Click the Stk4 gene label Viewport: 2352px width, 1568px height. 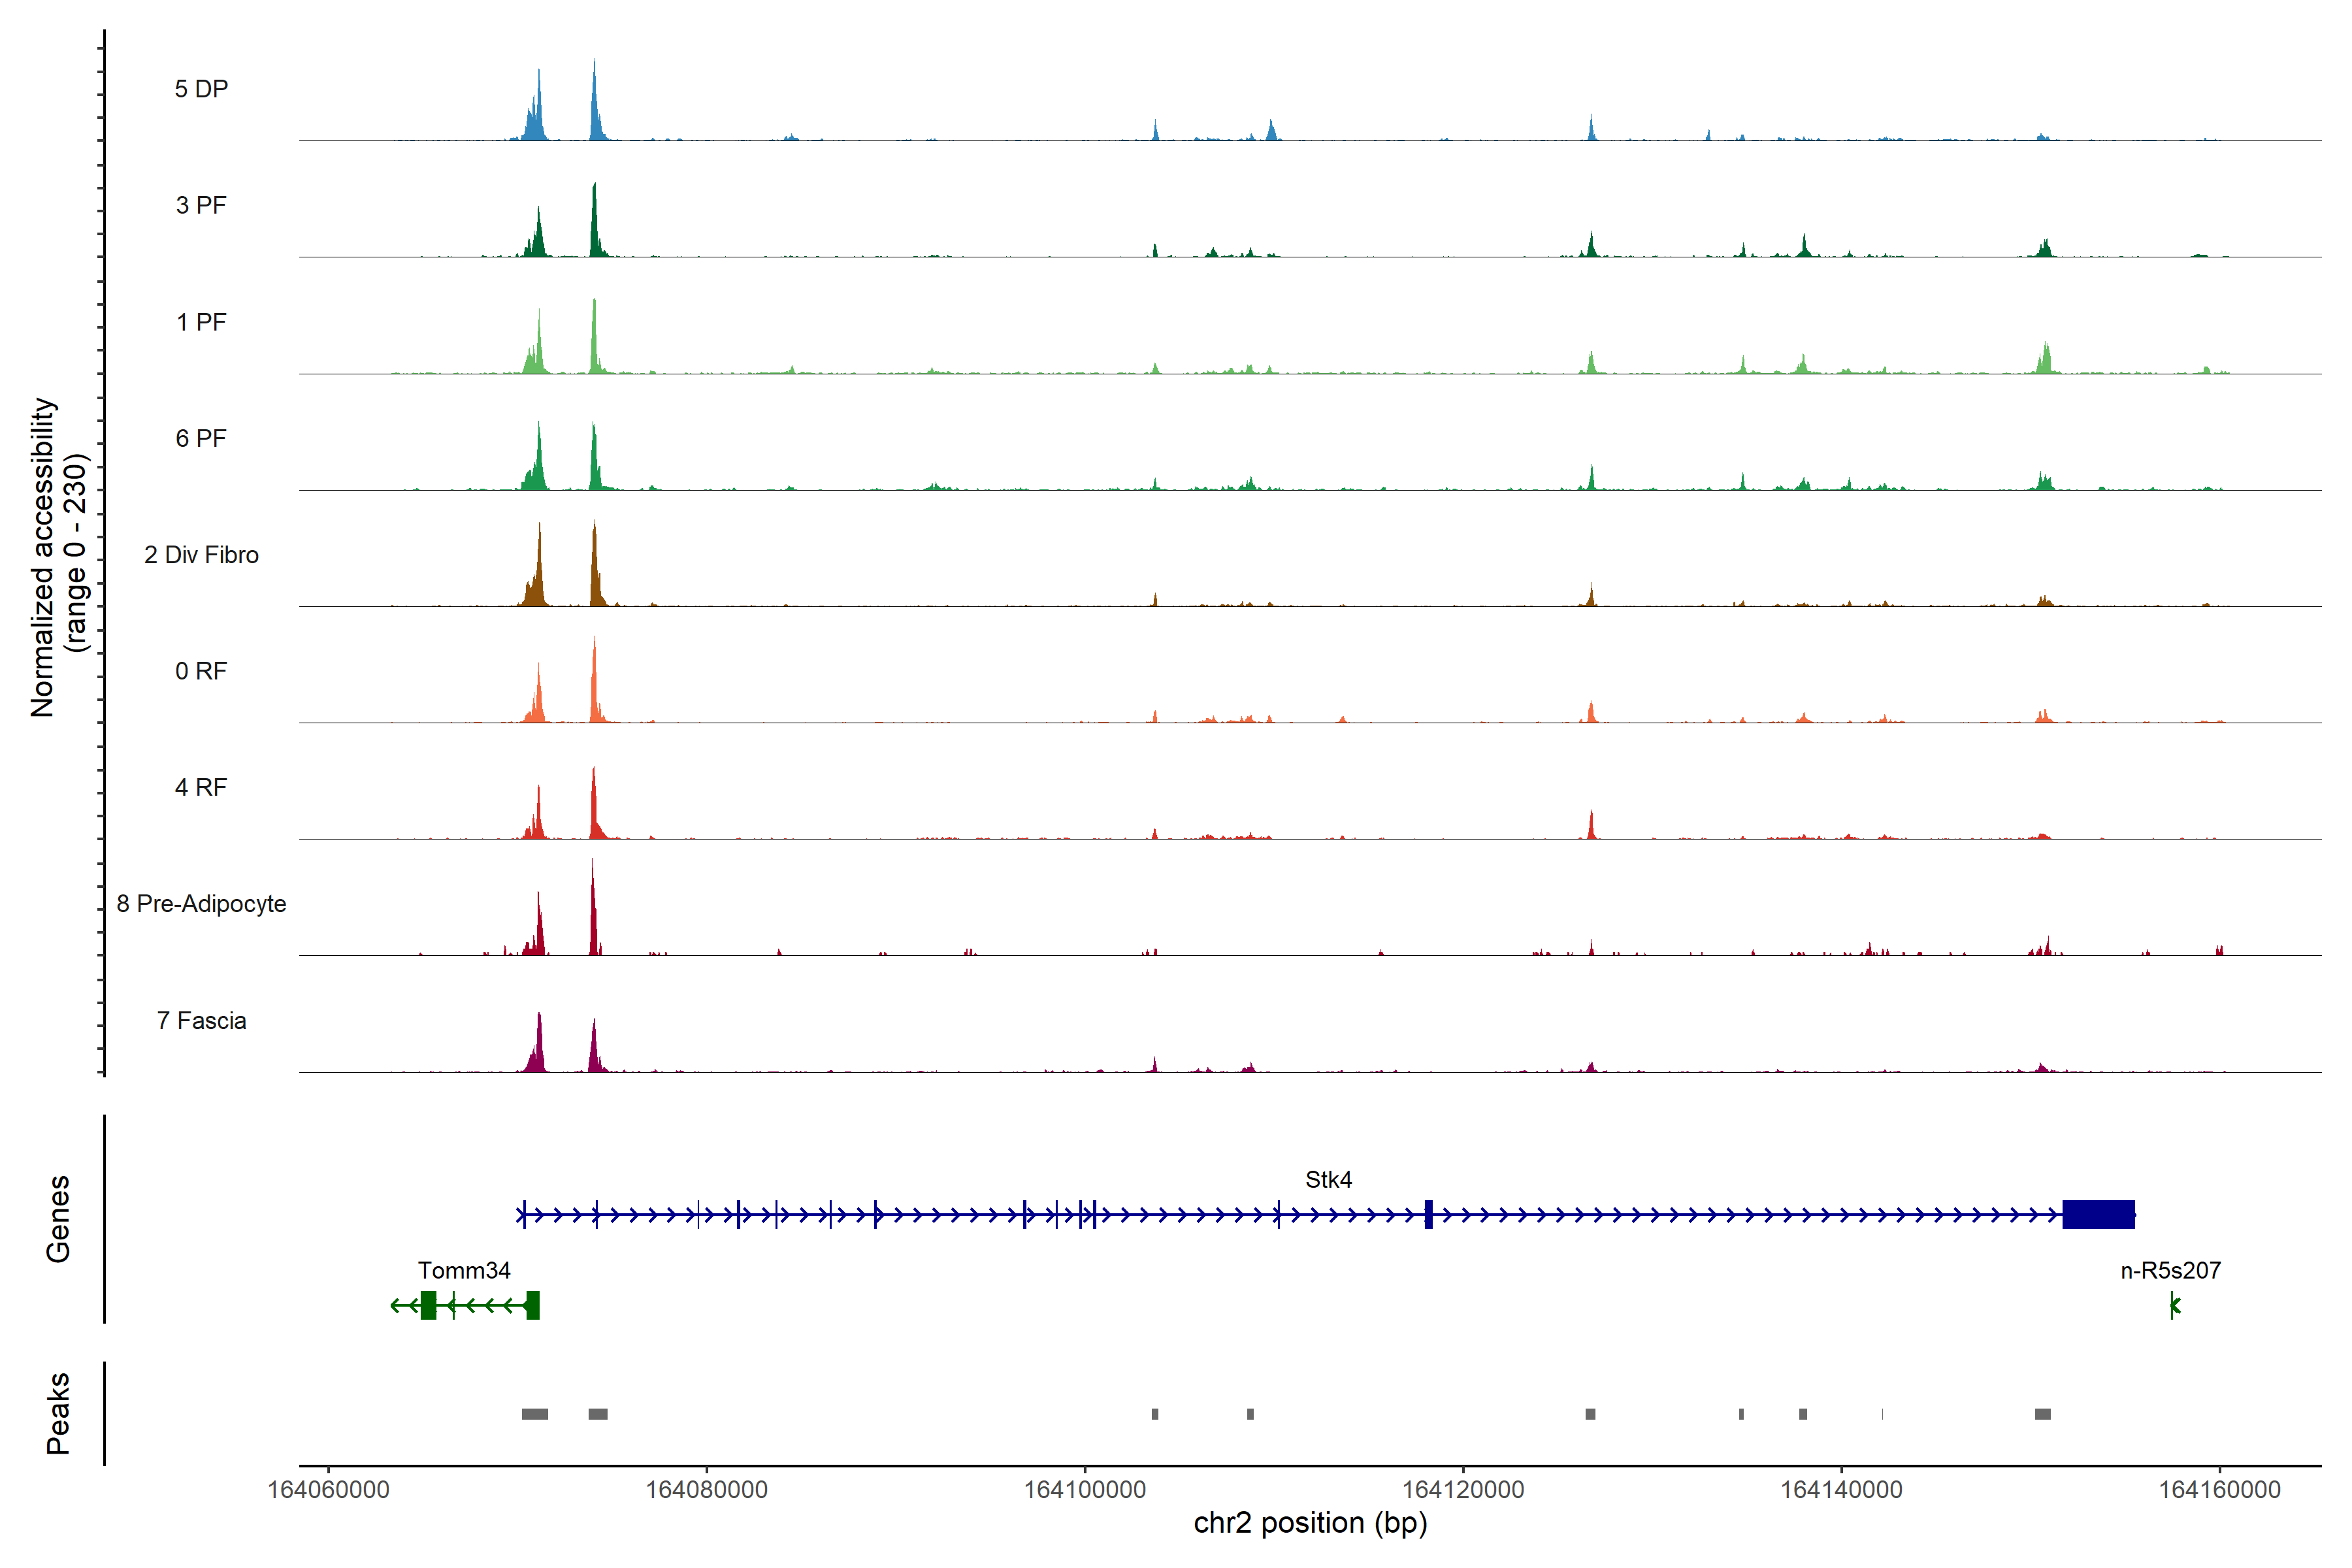click(1328, 1180)
